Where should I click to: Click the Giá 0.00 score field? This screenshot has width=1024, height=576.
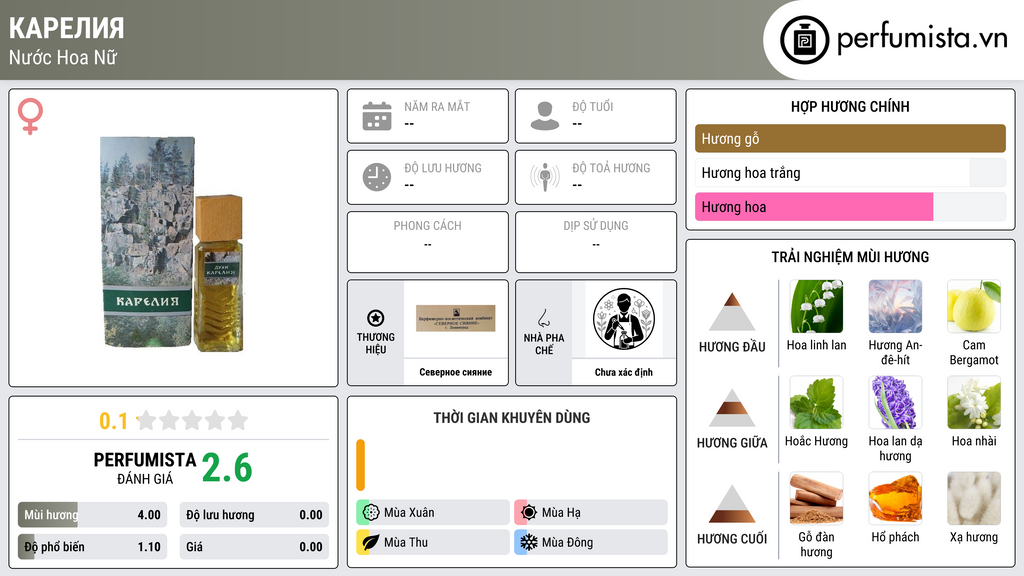pos(254,547)
